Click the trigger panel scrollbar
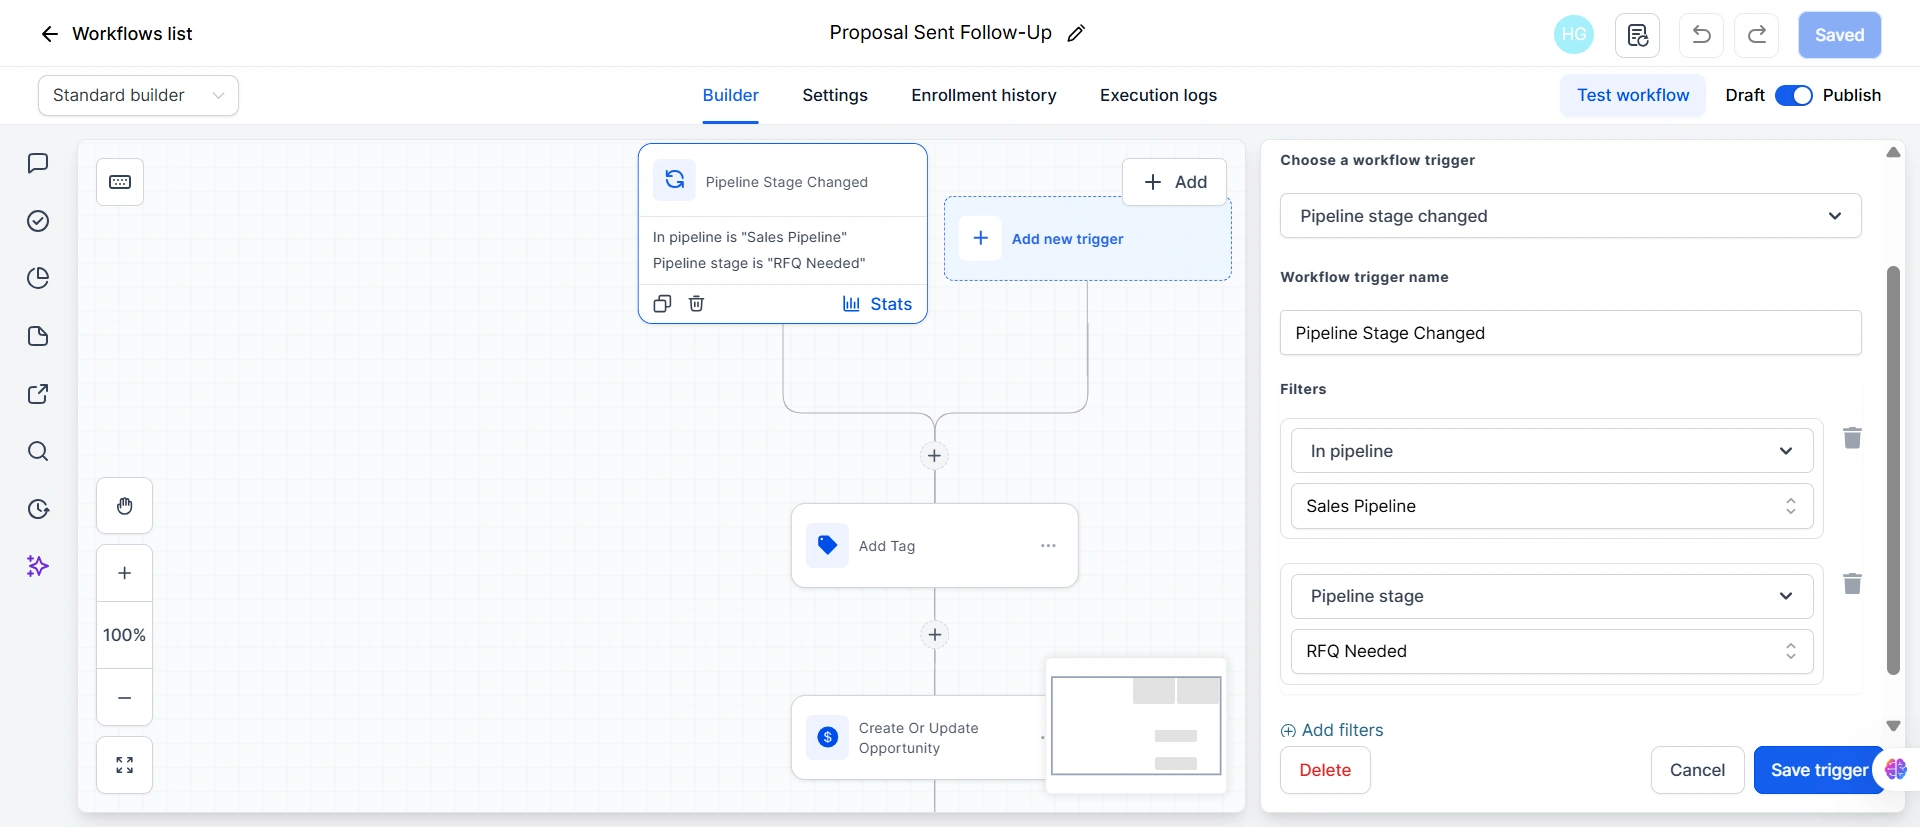Image resolution: width=1920 pixels, height=827 pixels. 1893,470
